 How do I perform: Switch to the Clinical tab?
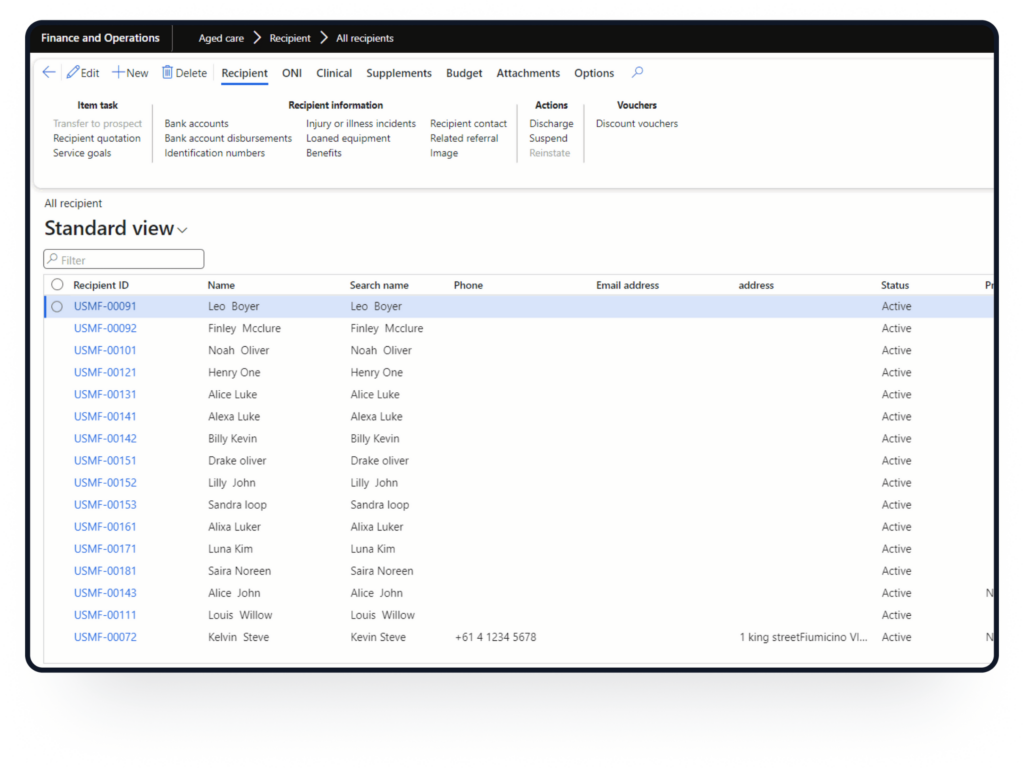click(x=334, y=73)
